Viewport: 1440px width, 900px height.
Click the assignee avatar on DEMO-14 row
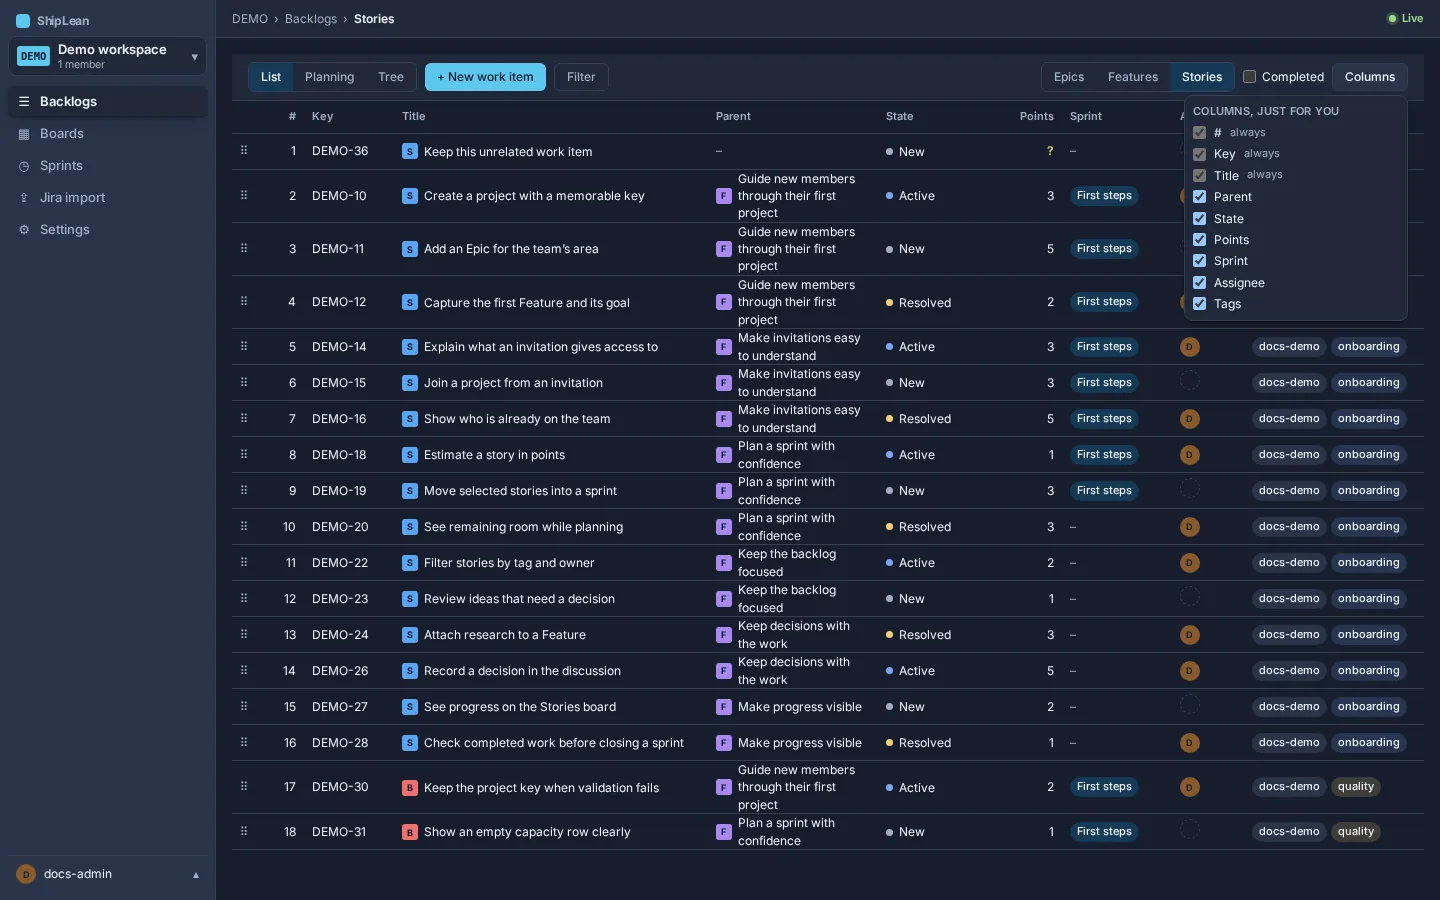point(1189,347)
